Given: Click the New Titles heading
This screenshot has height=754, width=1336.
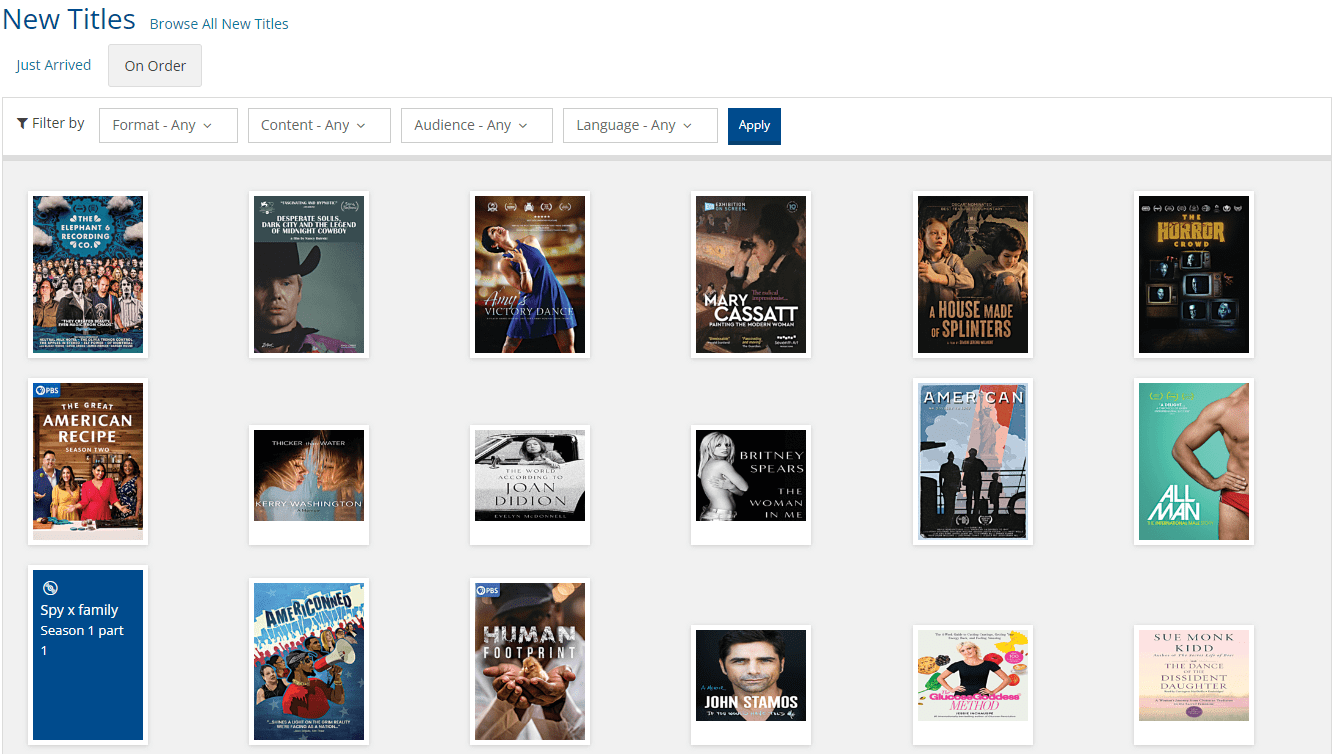Looking at the screenshot, I should coord(69,19).
